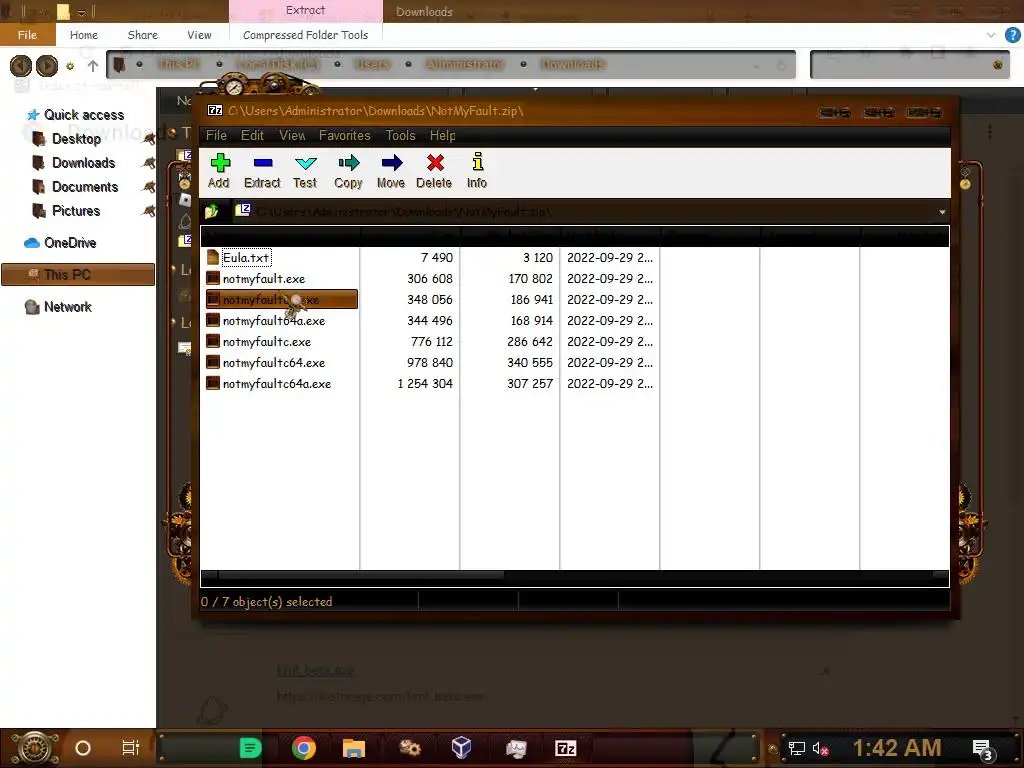Select the notmyfault.exe file
Screen dimensions: 1024x768
coord(264,279)
